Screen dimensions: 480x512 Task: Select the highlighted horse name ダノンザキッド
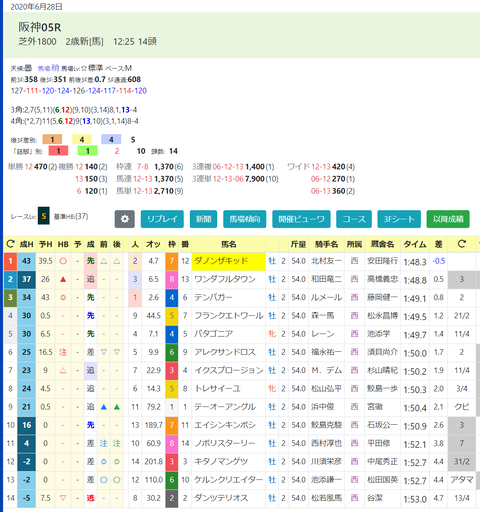[x=229, y=261]
